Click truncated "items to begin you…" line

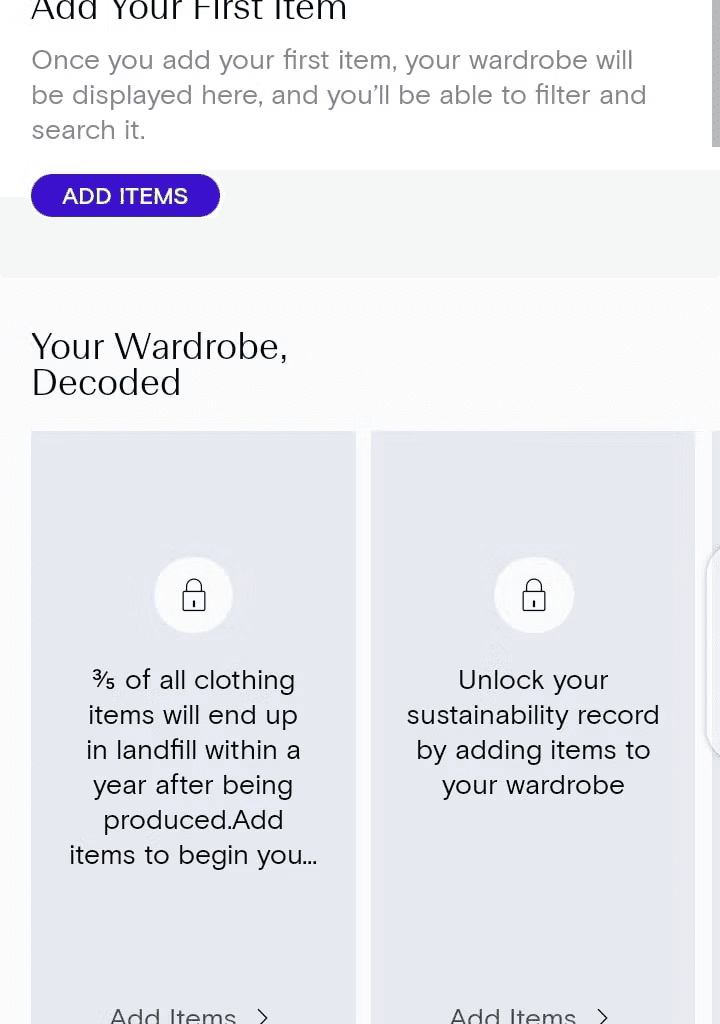click(x=193, y=855)
